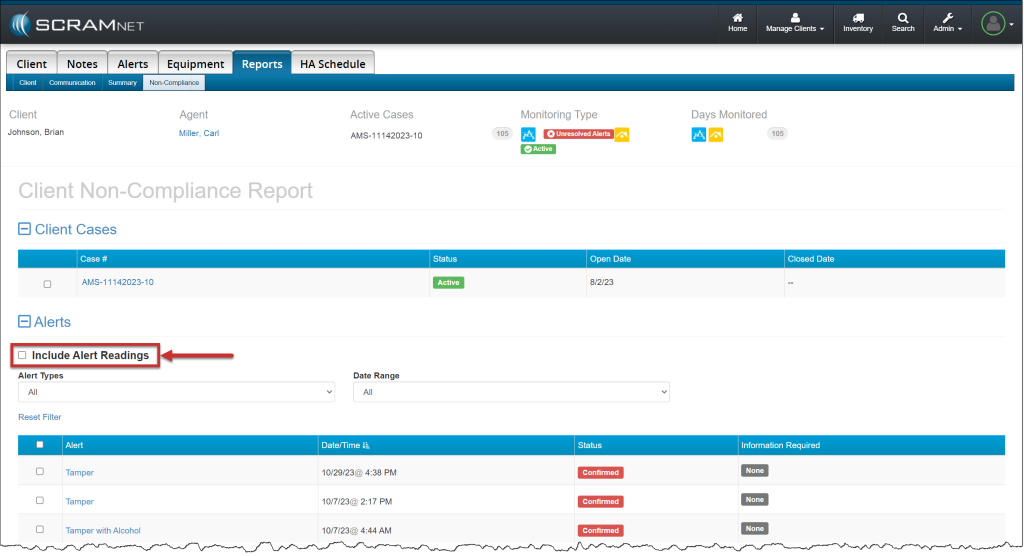Screen dimensions: 1024x556
Task: Open case AMS-11142023-10 link
Action: pyautogui.click(x=118, y=282)
